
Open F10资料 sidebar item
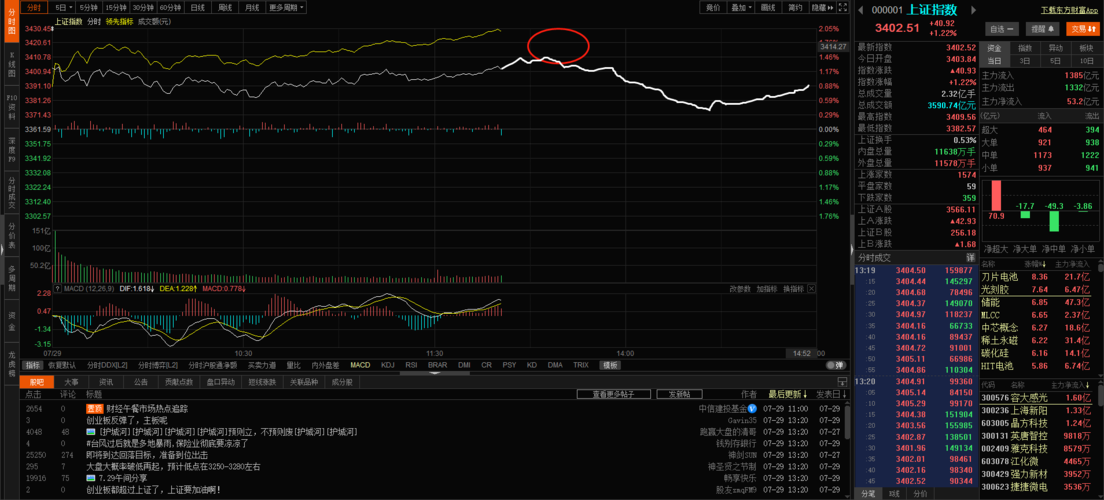pyautogui.click(x=11, y=106)
